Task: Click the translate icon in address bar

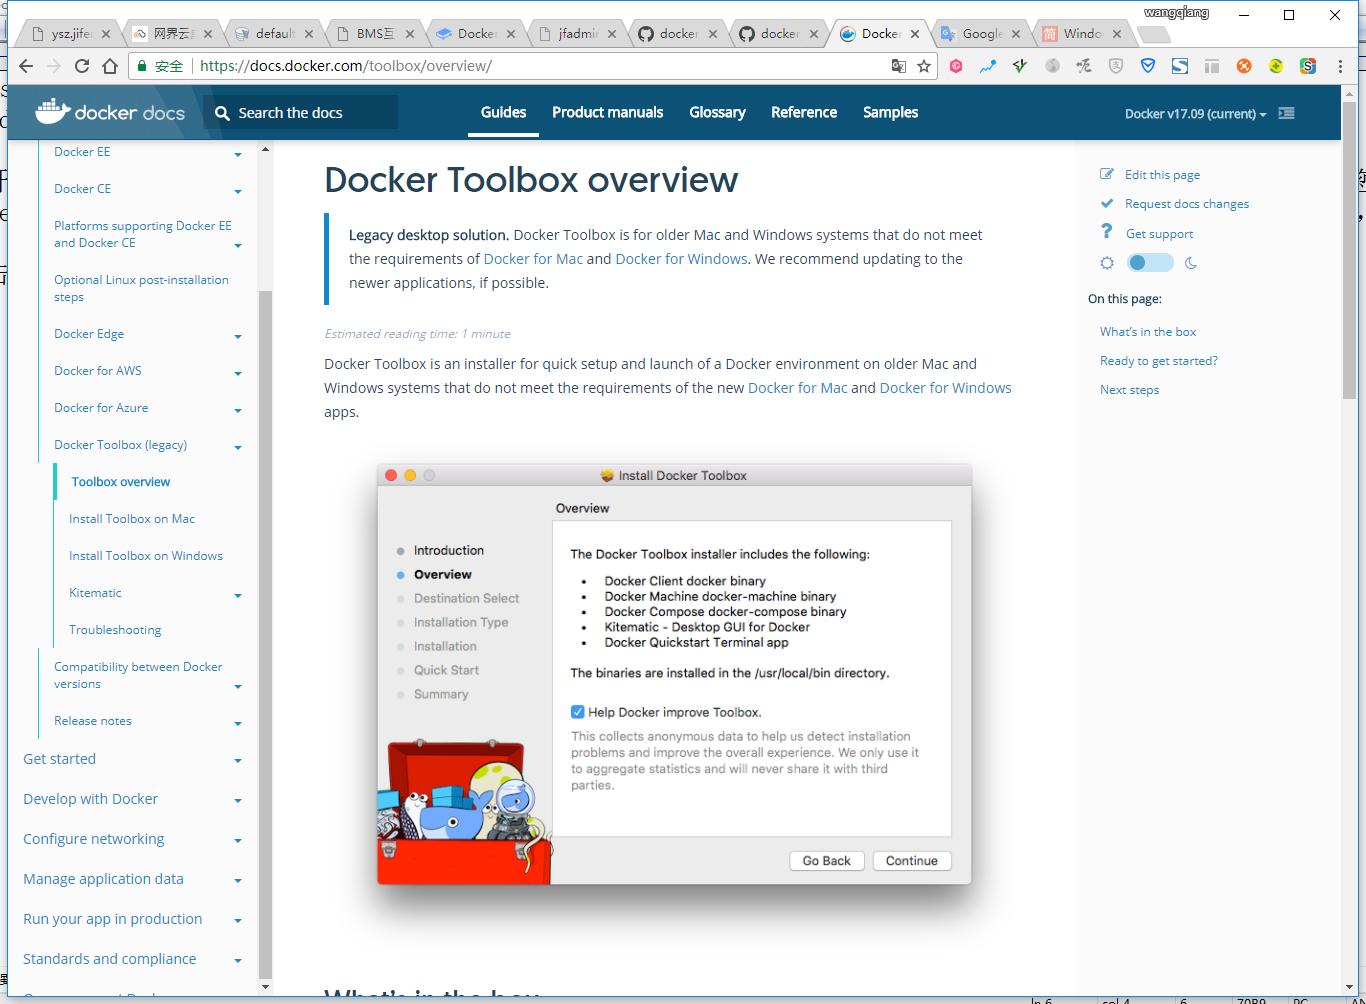Action: pos(898,66)
